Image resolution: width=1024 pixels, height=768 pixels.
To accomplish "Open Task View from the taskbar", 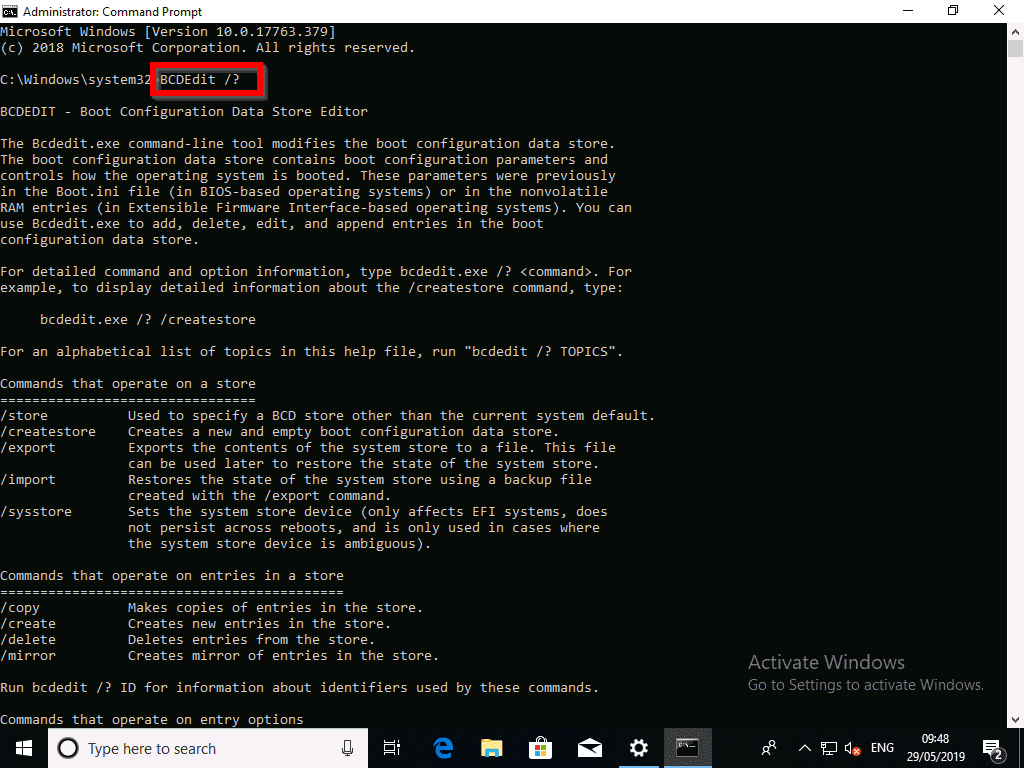I will point(392,748).
